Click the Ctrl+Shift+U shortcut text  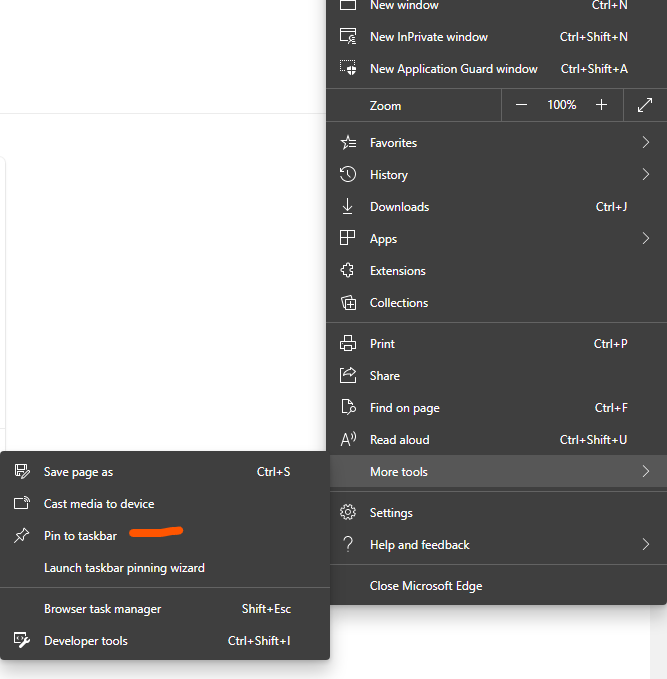pyautogui.click(x=593, y=440)
